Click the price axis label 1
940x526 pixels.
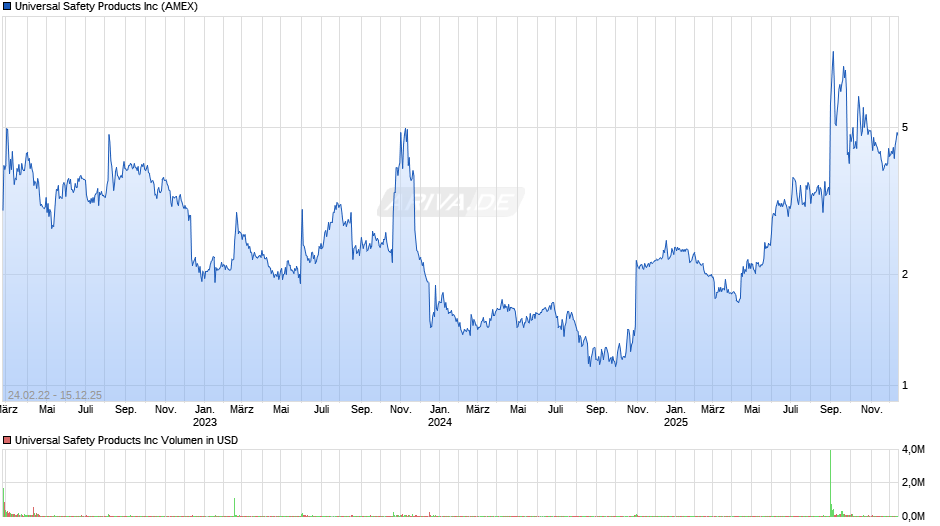point(905,385)
